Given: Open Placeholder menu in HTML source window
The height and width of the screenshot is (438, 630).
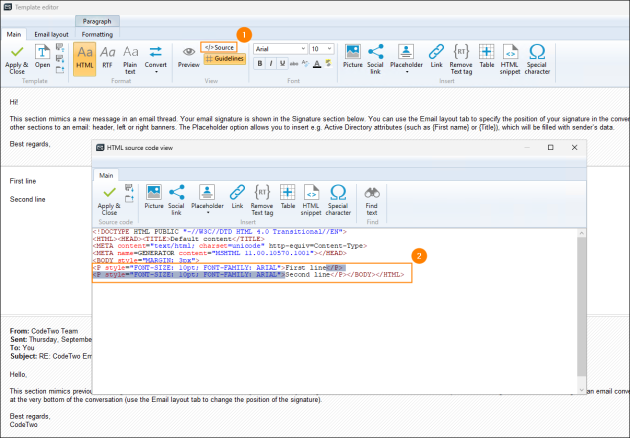Looking at the screenshot, I should pyautogui.click(x=207, y=201).
